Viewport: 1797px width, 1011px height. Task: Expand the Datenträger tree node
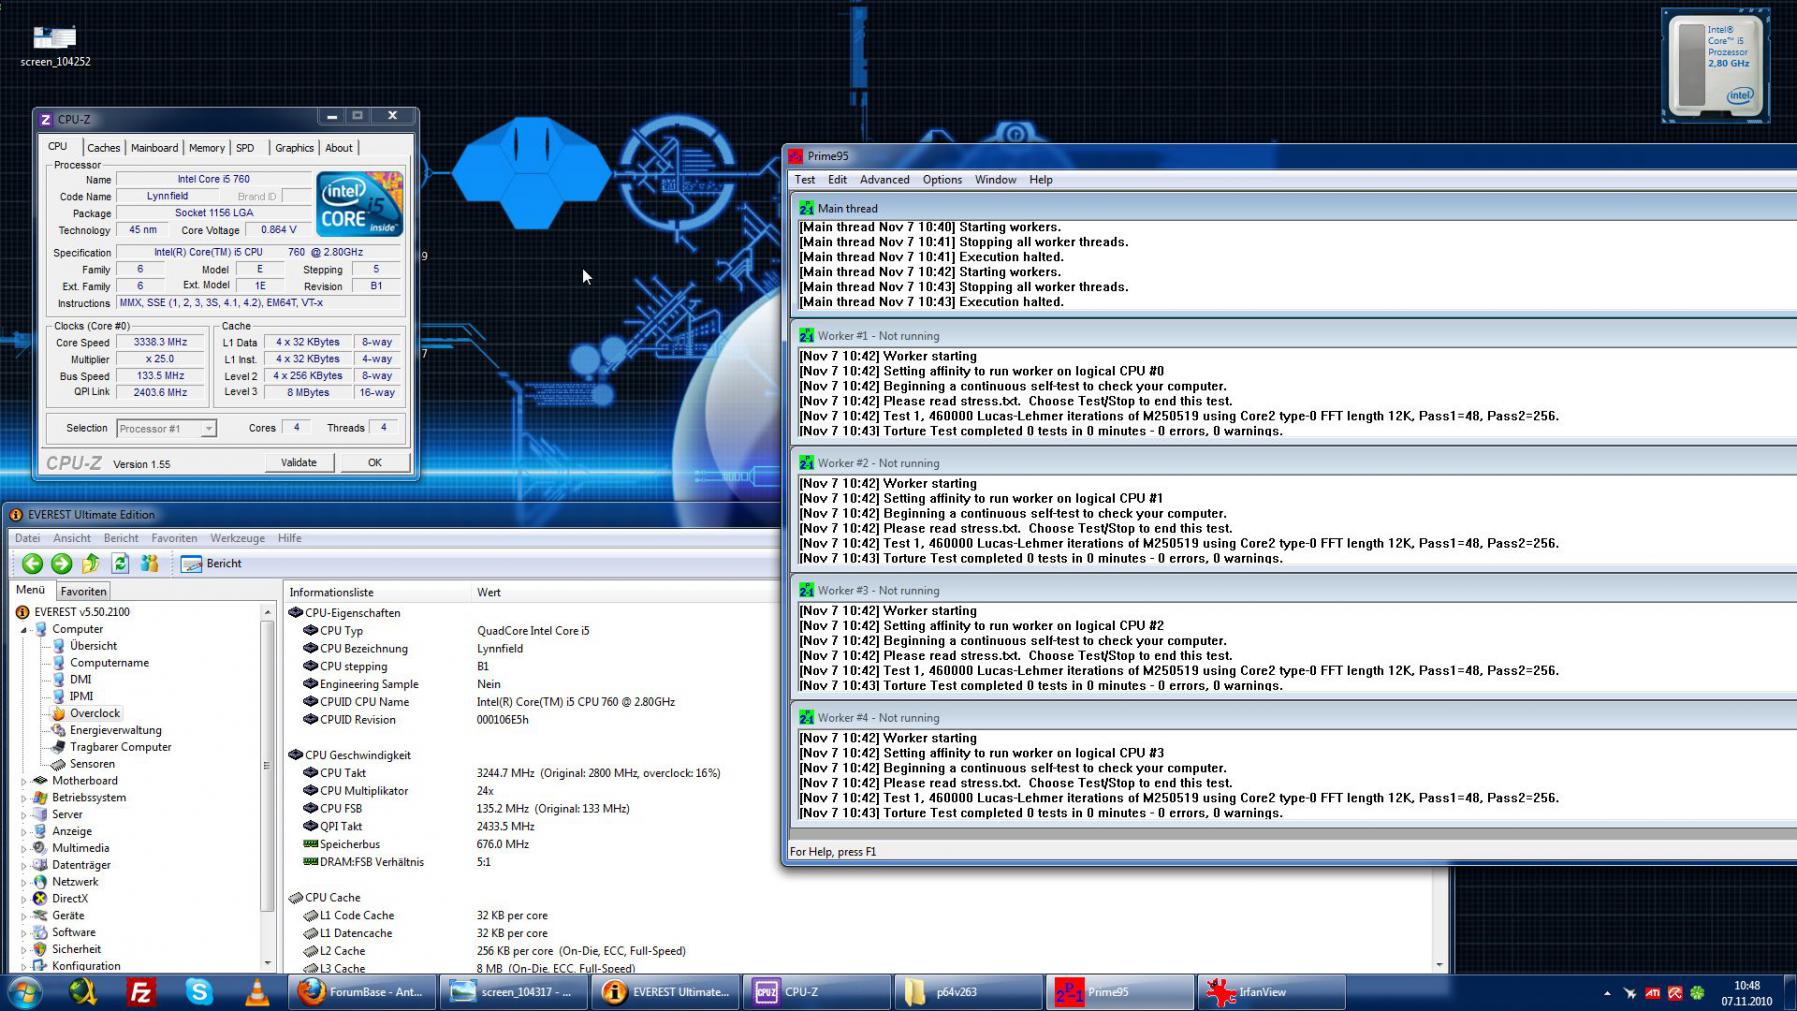[24, 865]
